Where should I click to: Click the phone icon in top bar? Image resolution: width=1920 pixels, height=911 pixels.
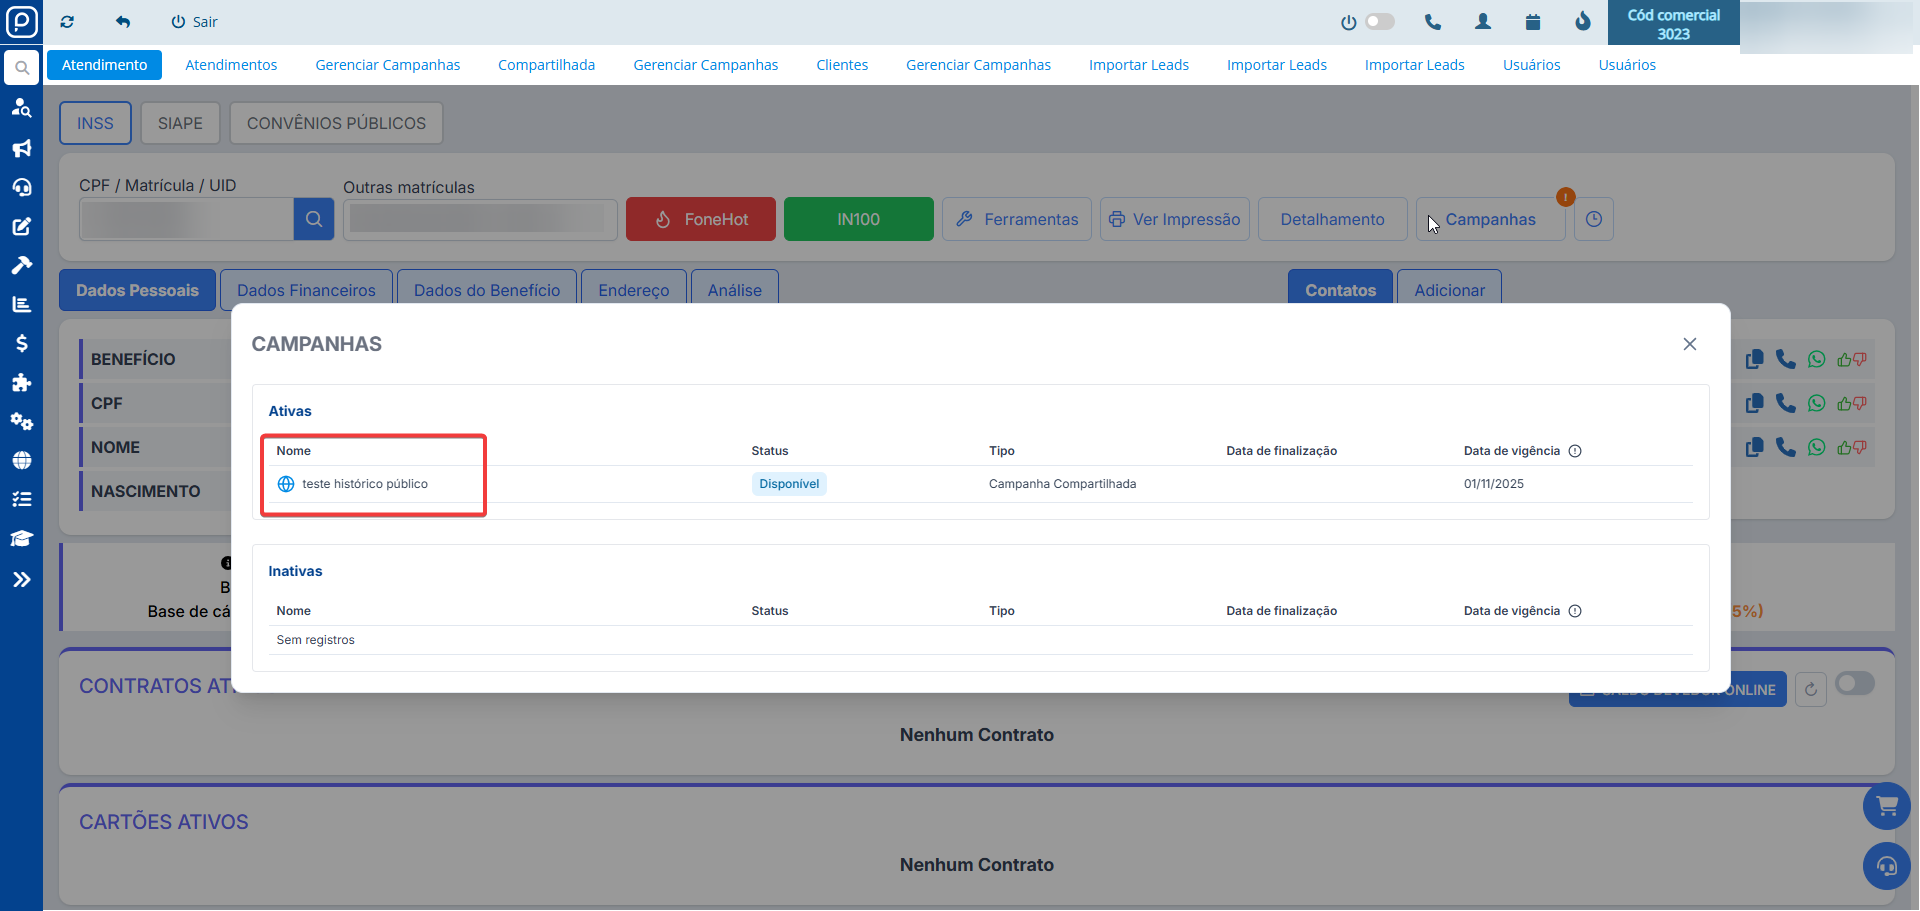coord(1433,22)
